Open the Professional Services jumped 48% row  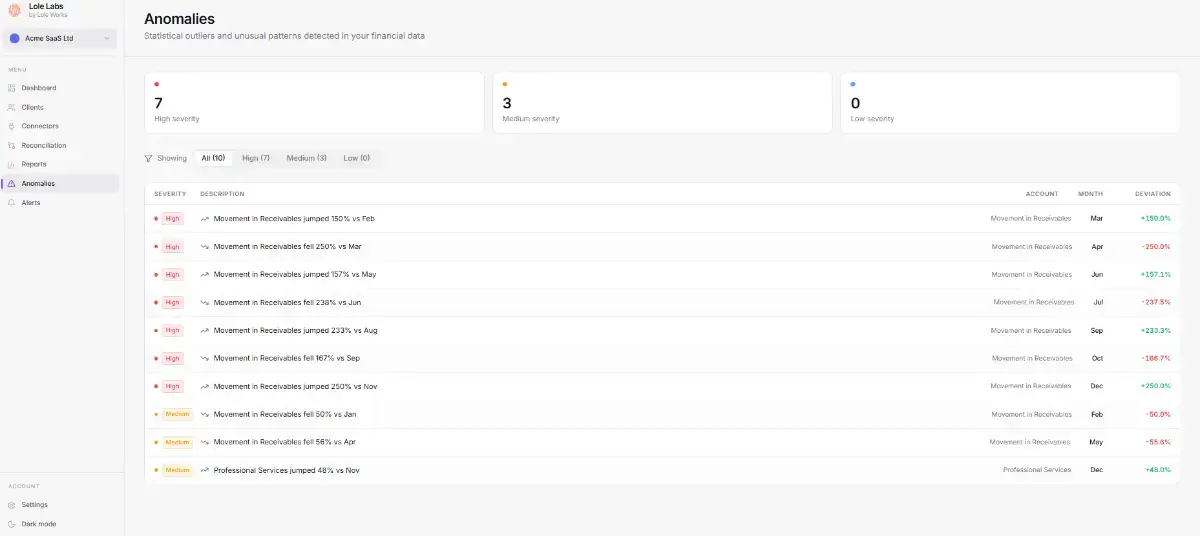point(662,470)
